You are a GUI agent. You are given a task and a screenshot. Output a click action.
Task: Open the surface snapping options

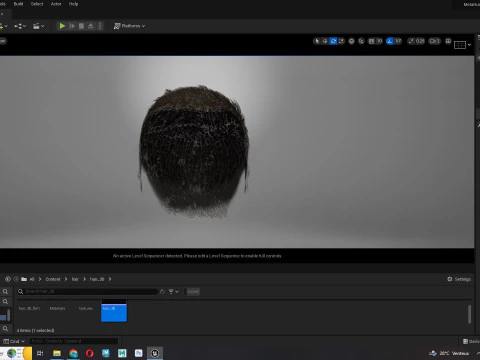tap(361, 41)
